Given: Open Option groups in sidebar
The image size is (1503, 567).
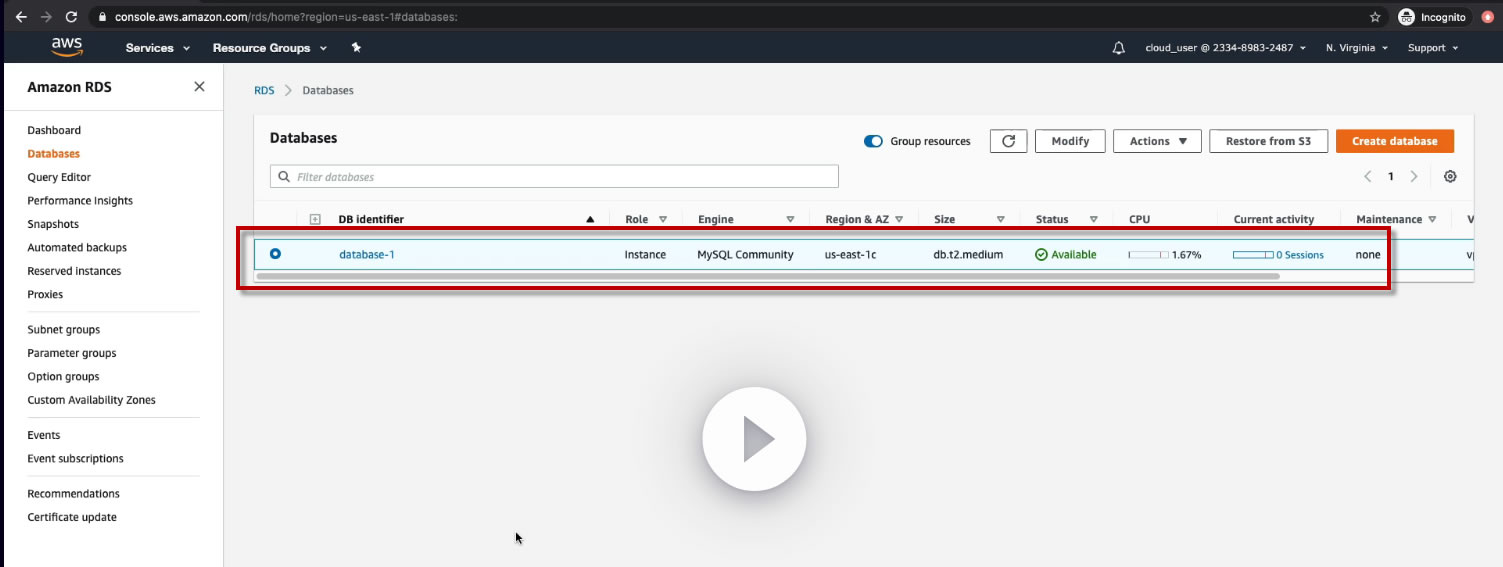Looking at the screenshot, I should point(63,376).
